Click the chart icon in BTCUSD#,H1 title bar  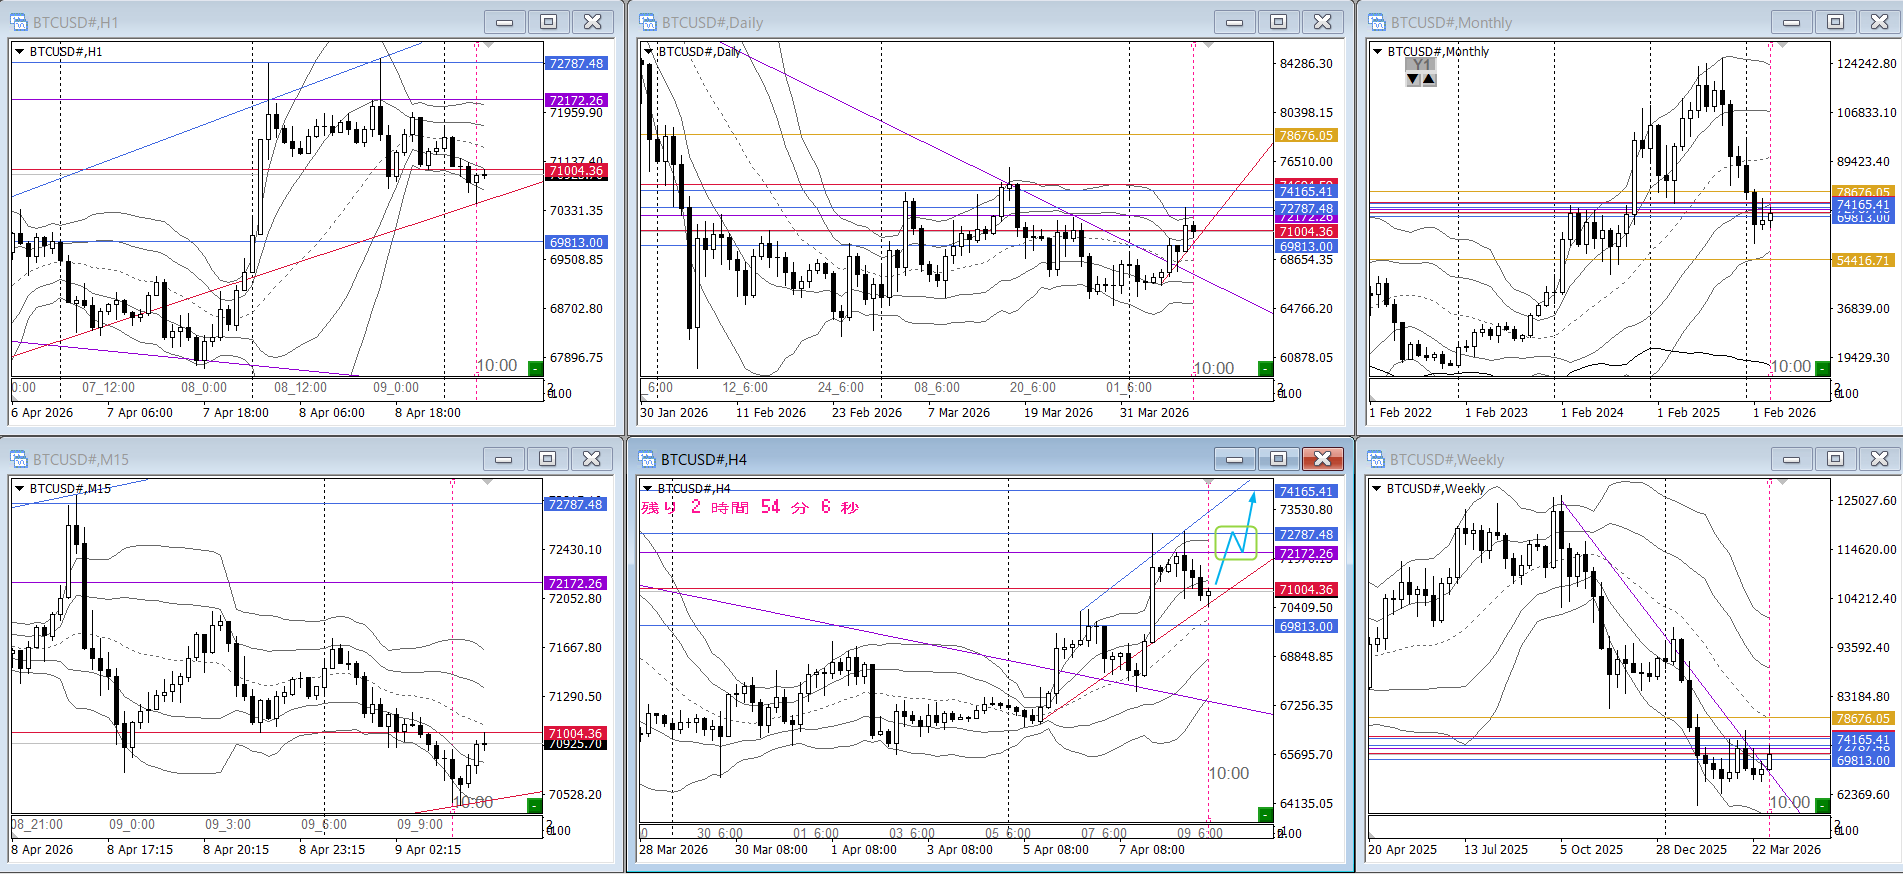pos(19,22)
